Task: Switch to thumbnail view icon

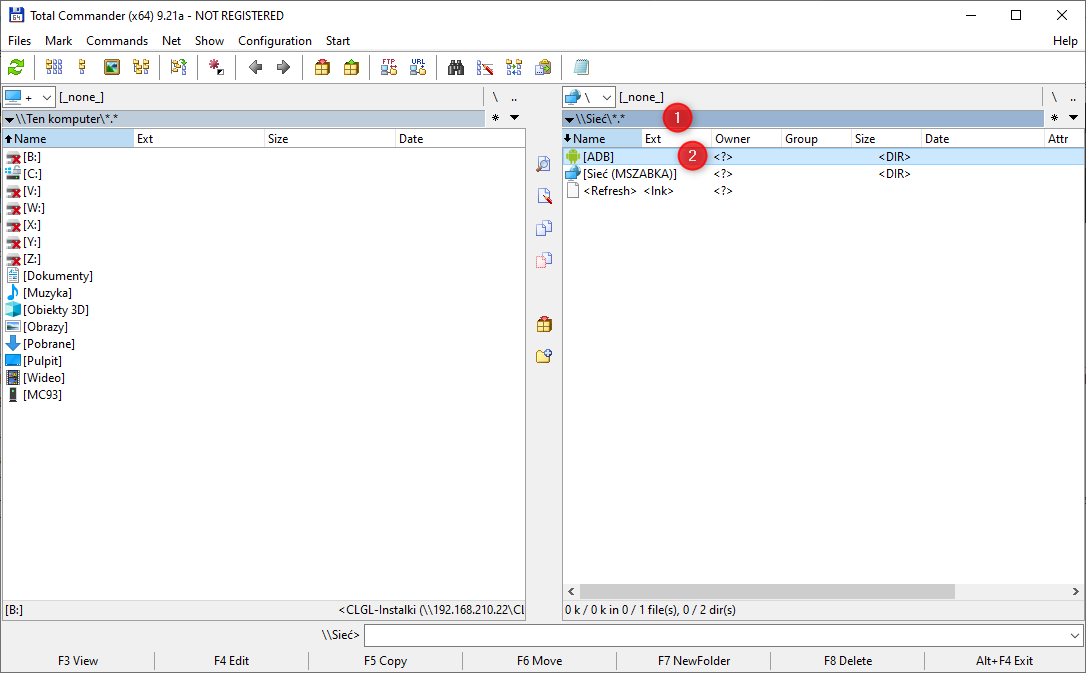Action: click(112, 68)
